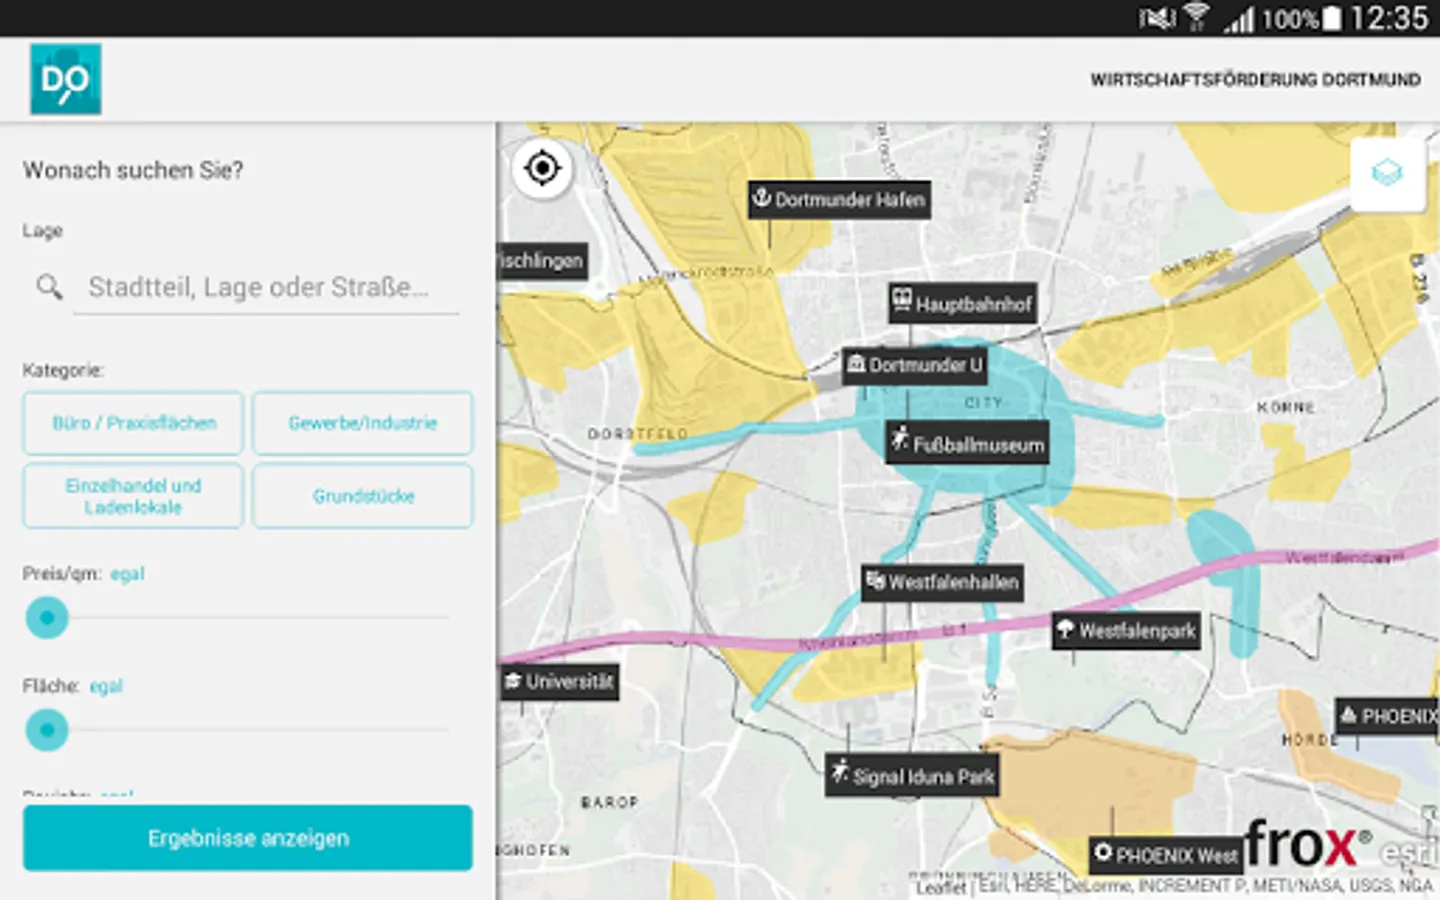Click the search magnifier icon
Viewport: 1440px width, 900px height.
(x=49, y=288)
